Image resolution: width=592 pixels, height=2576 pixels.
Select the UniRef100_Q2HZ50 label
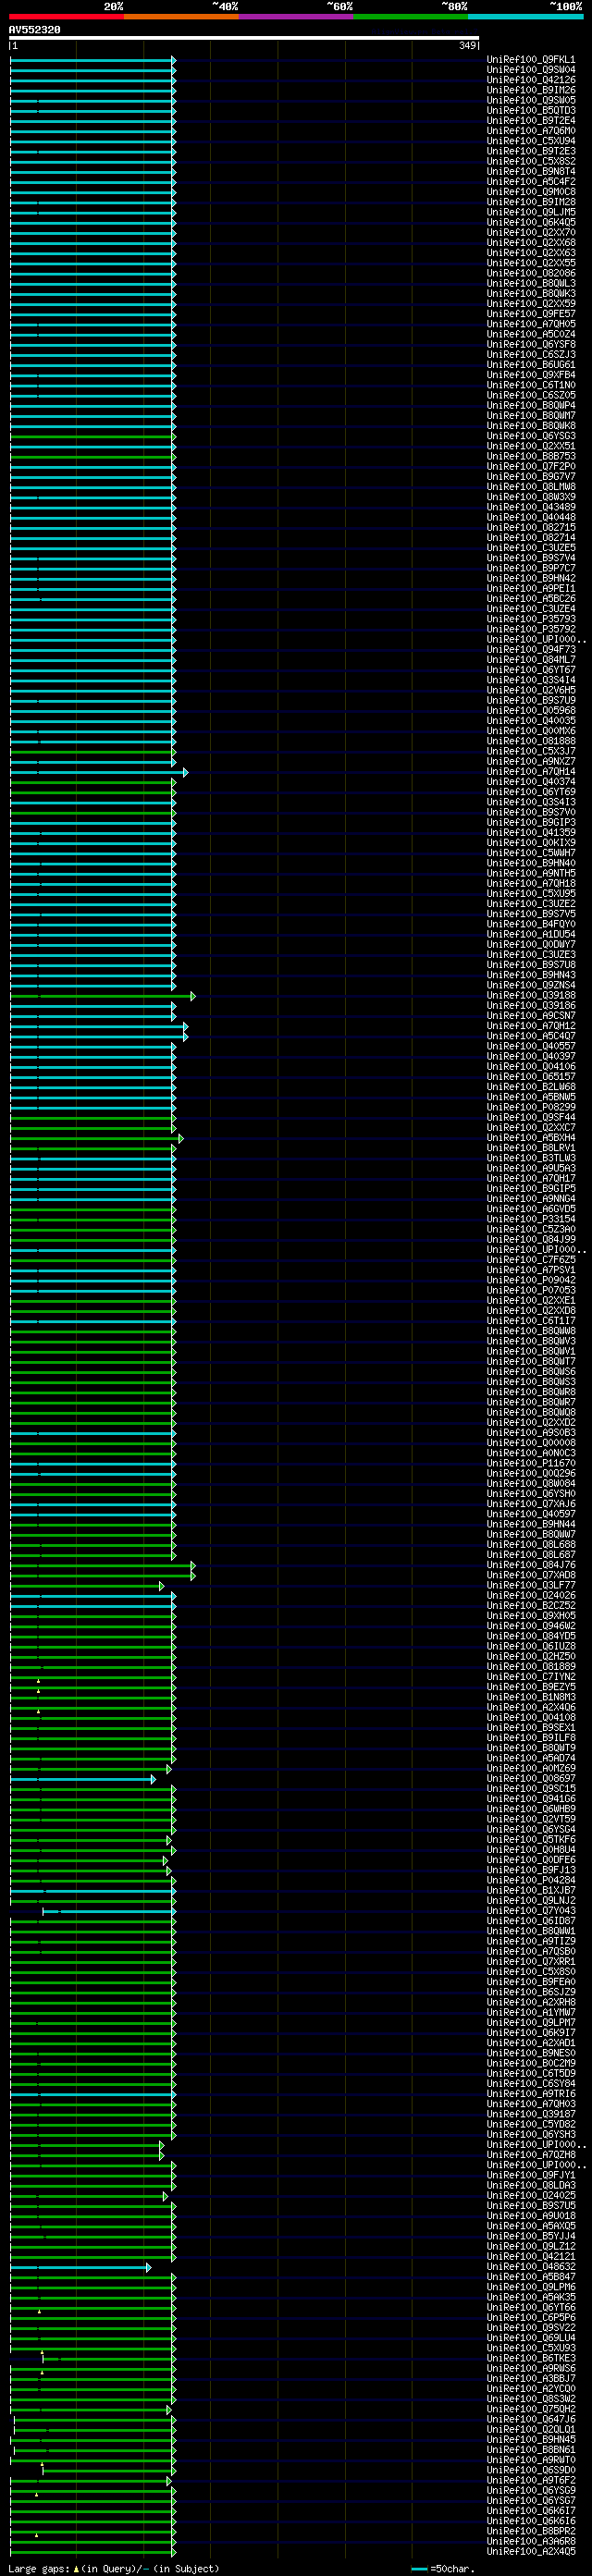click(x=531, y=1656)
